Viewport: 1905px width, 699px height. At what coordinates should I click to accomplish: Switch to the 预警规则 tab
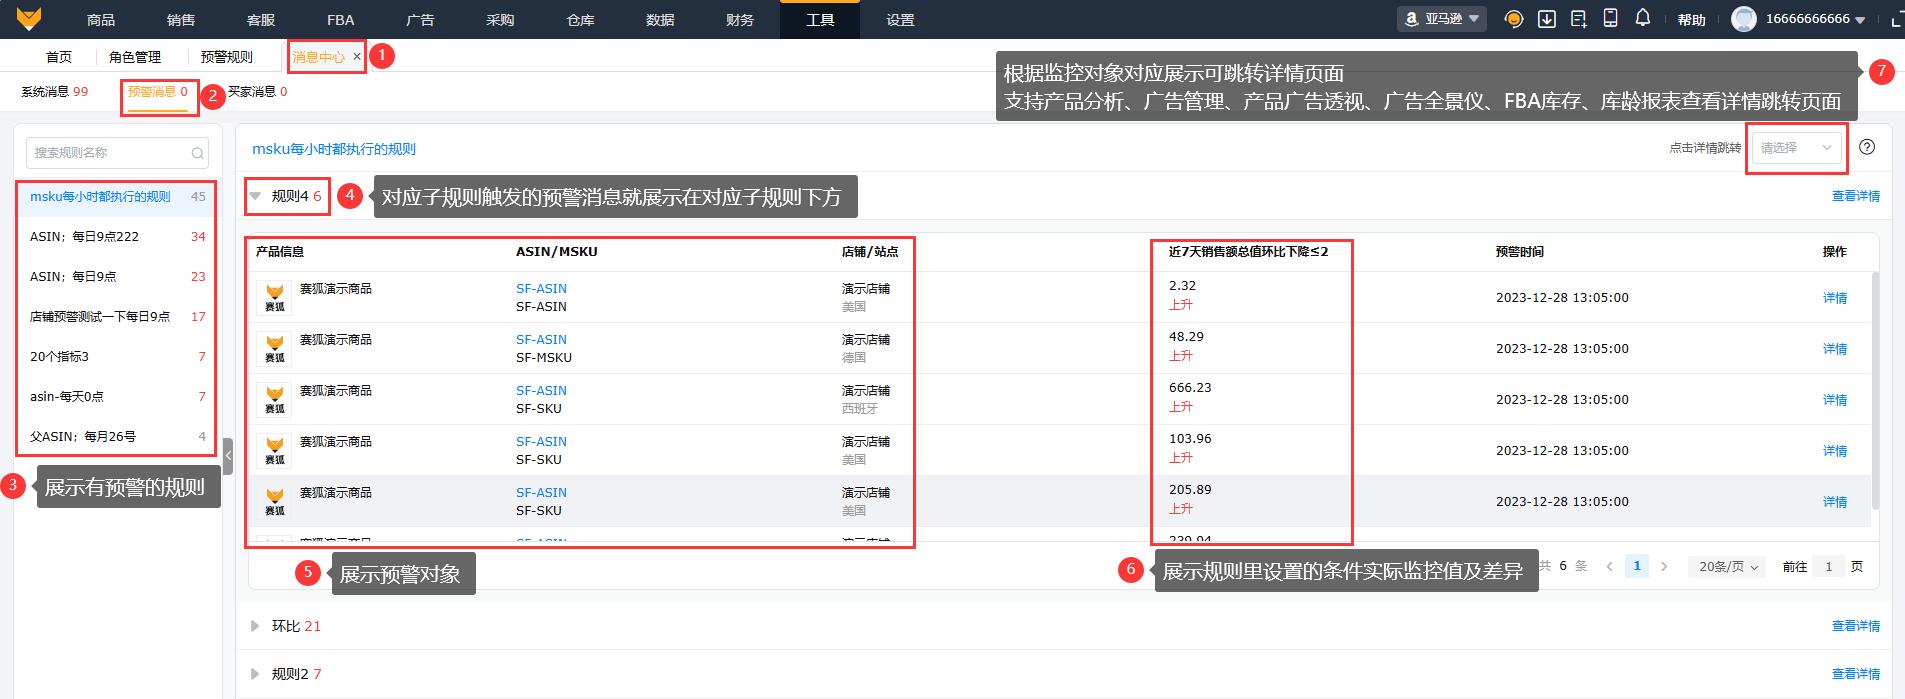coord(227,57)
